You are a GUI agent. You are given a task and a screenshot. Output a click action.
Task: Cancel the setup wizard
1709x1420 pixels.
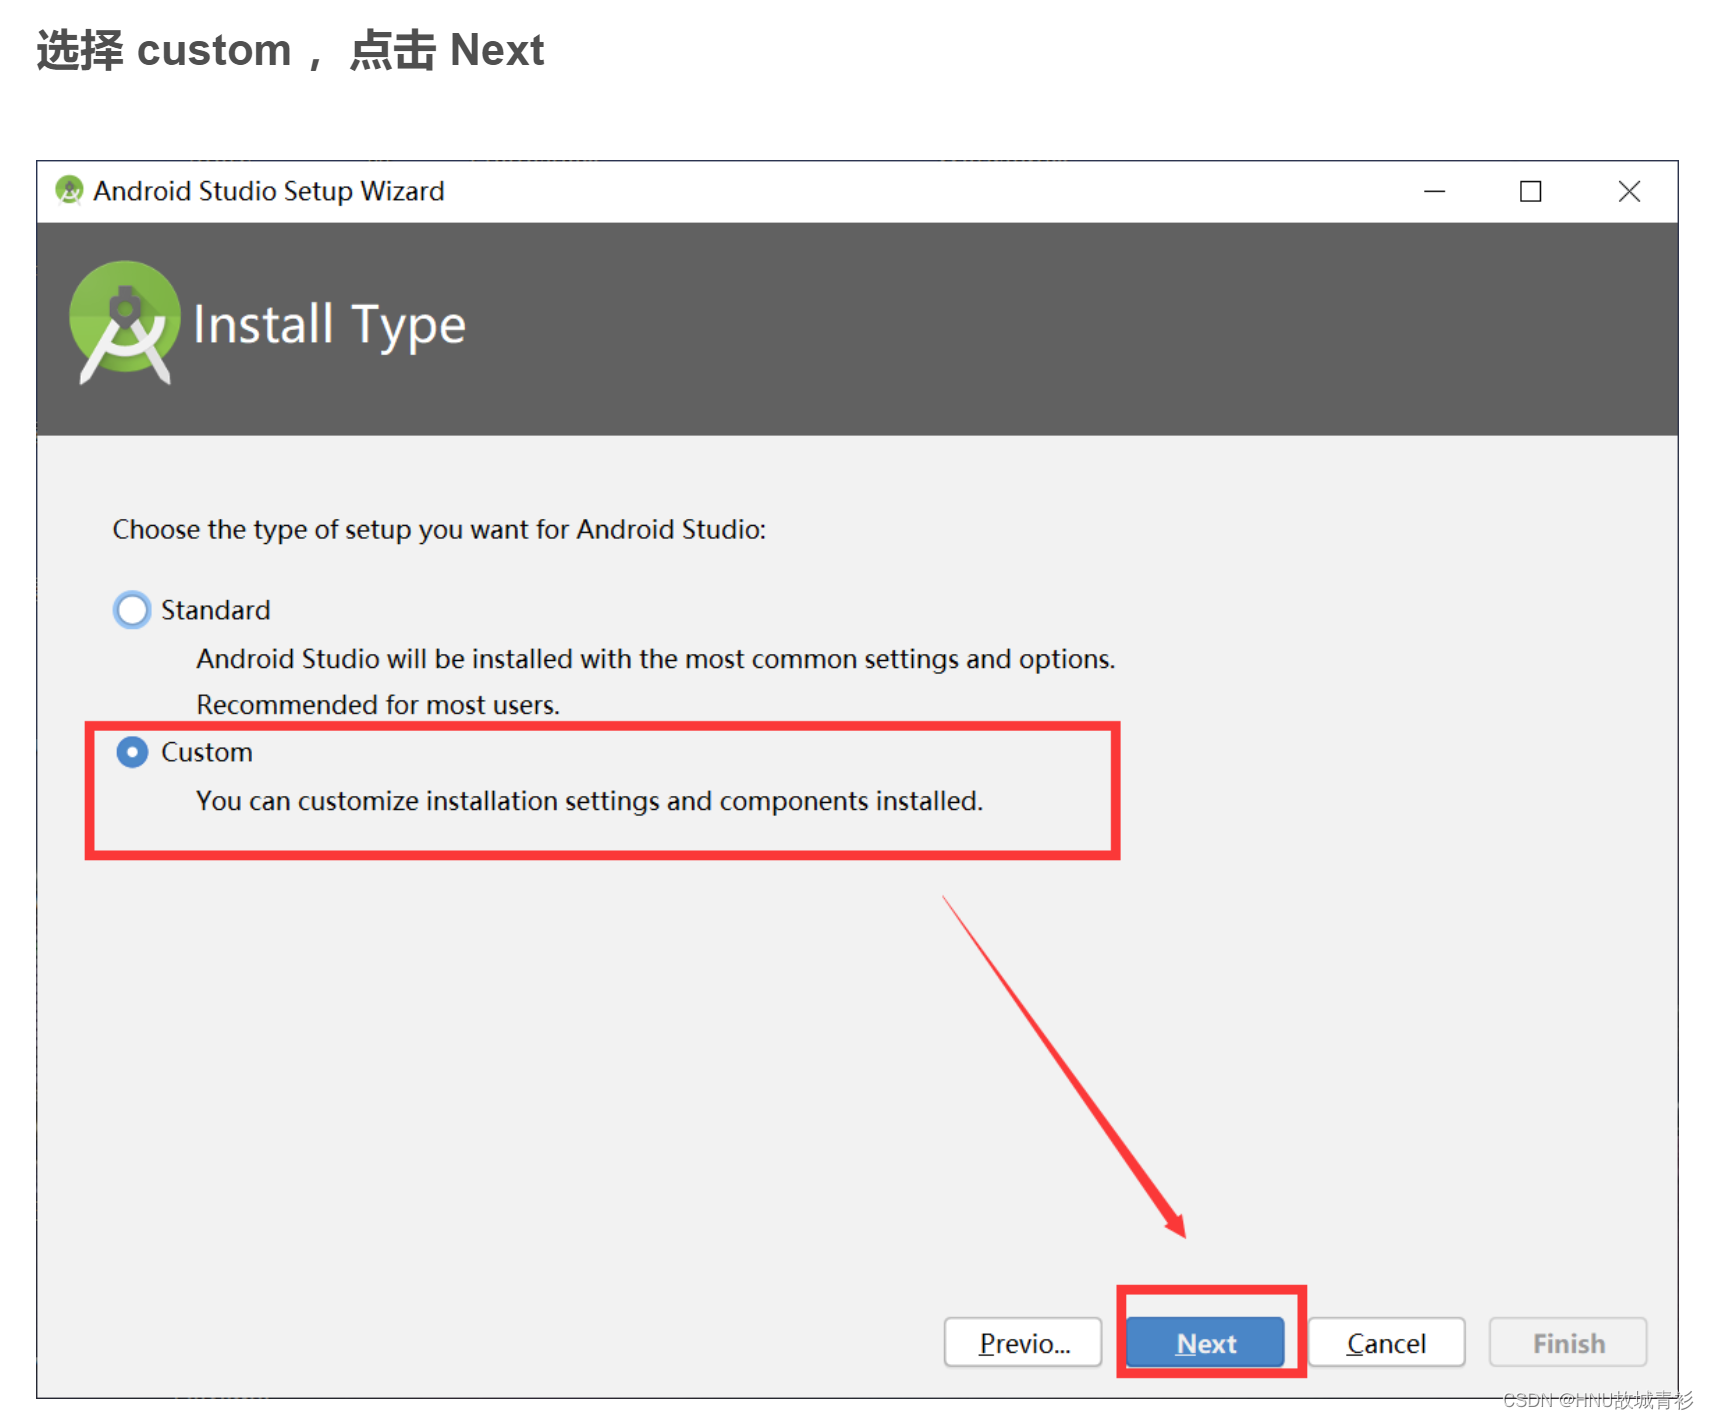pyautogui.click(x=1387, y=1342)
